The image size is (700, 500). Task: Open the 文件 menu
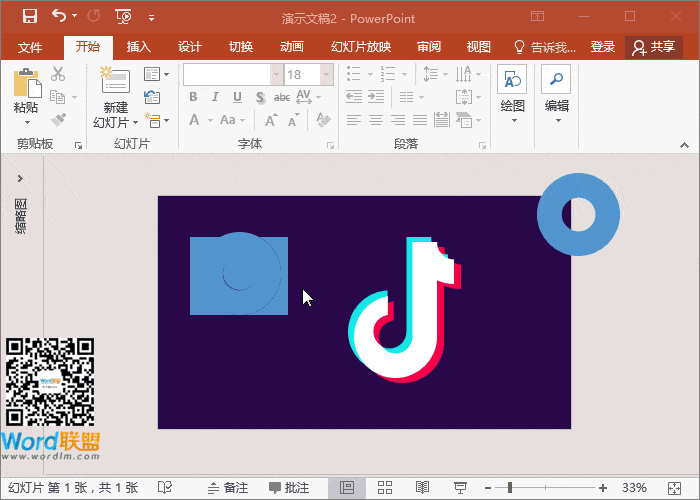click(x=30, y=47)
